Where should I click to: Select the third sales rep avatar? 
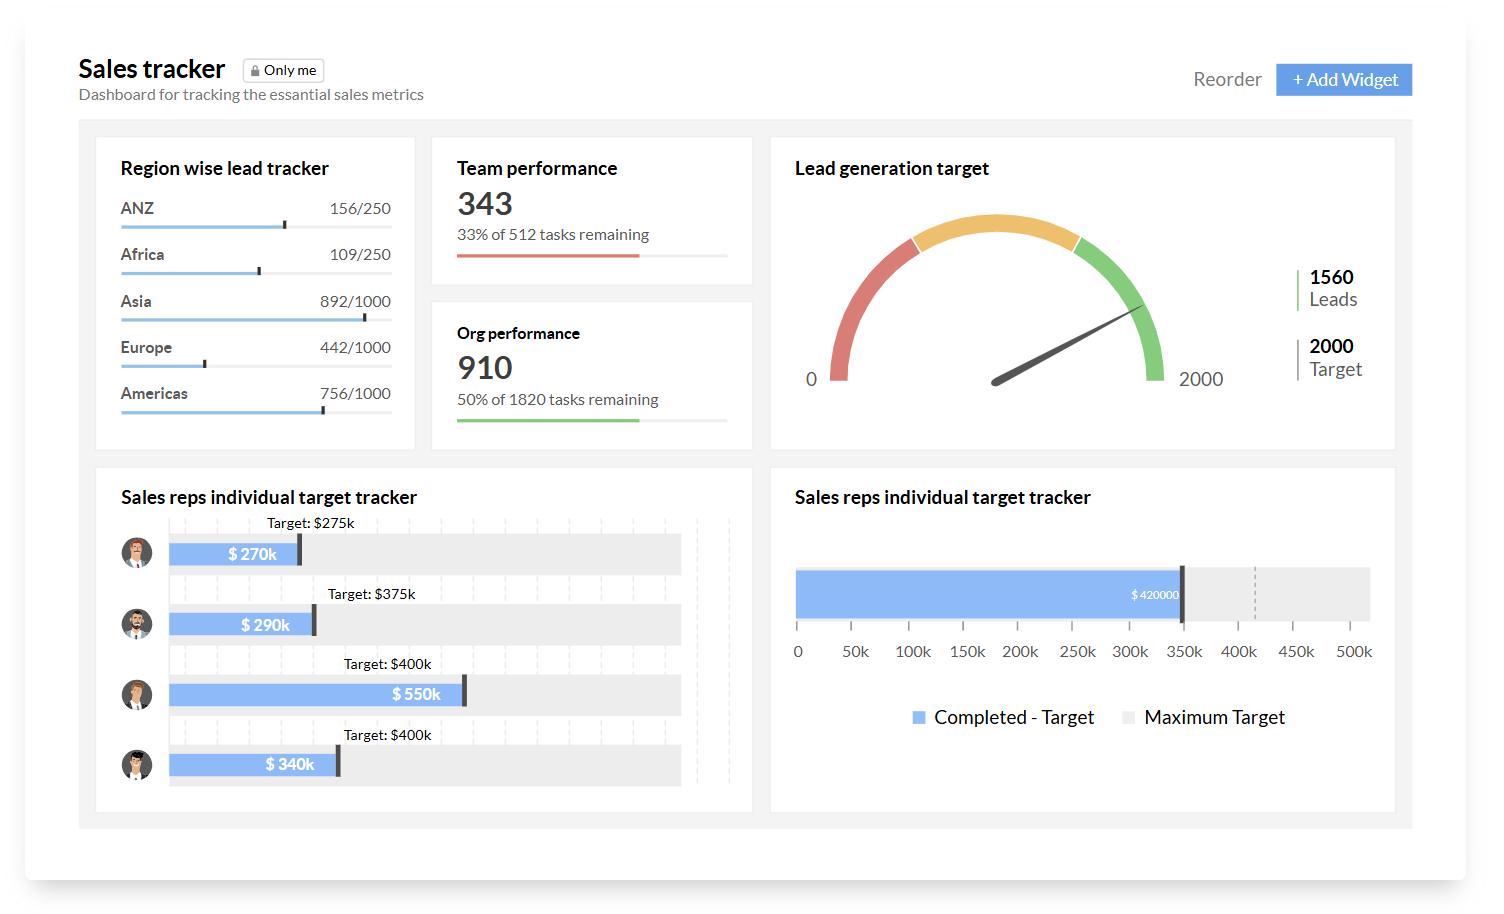(x=137, y=694)
